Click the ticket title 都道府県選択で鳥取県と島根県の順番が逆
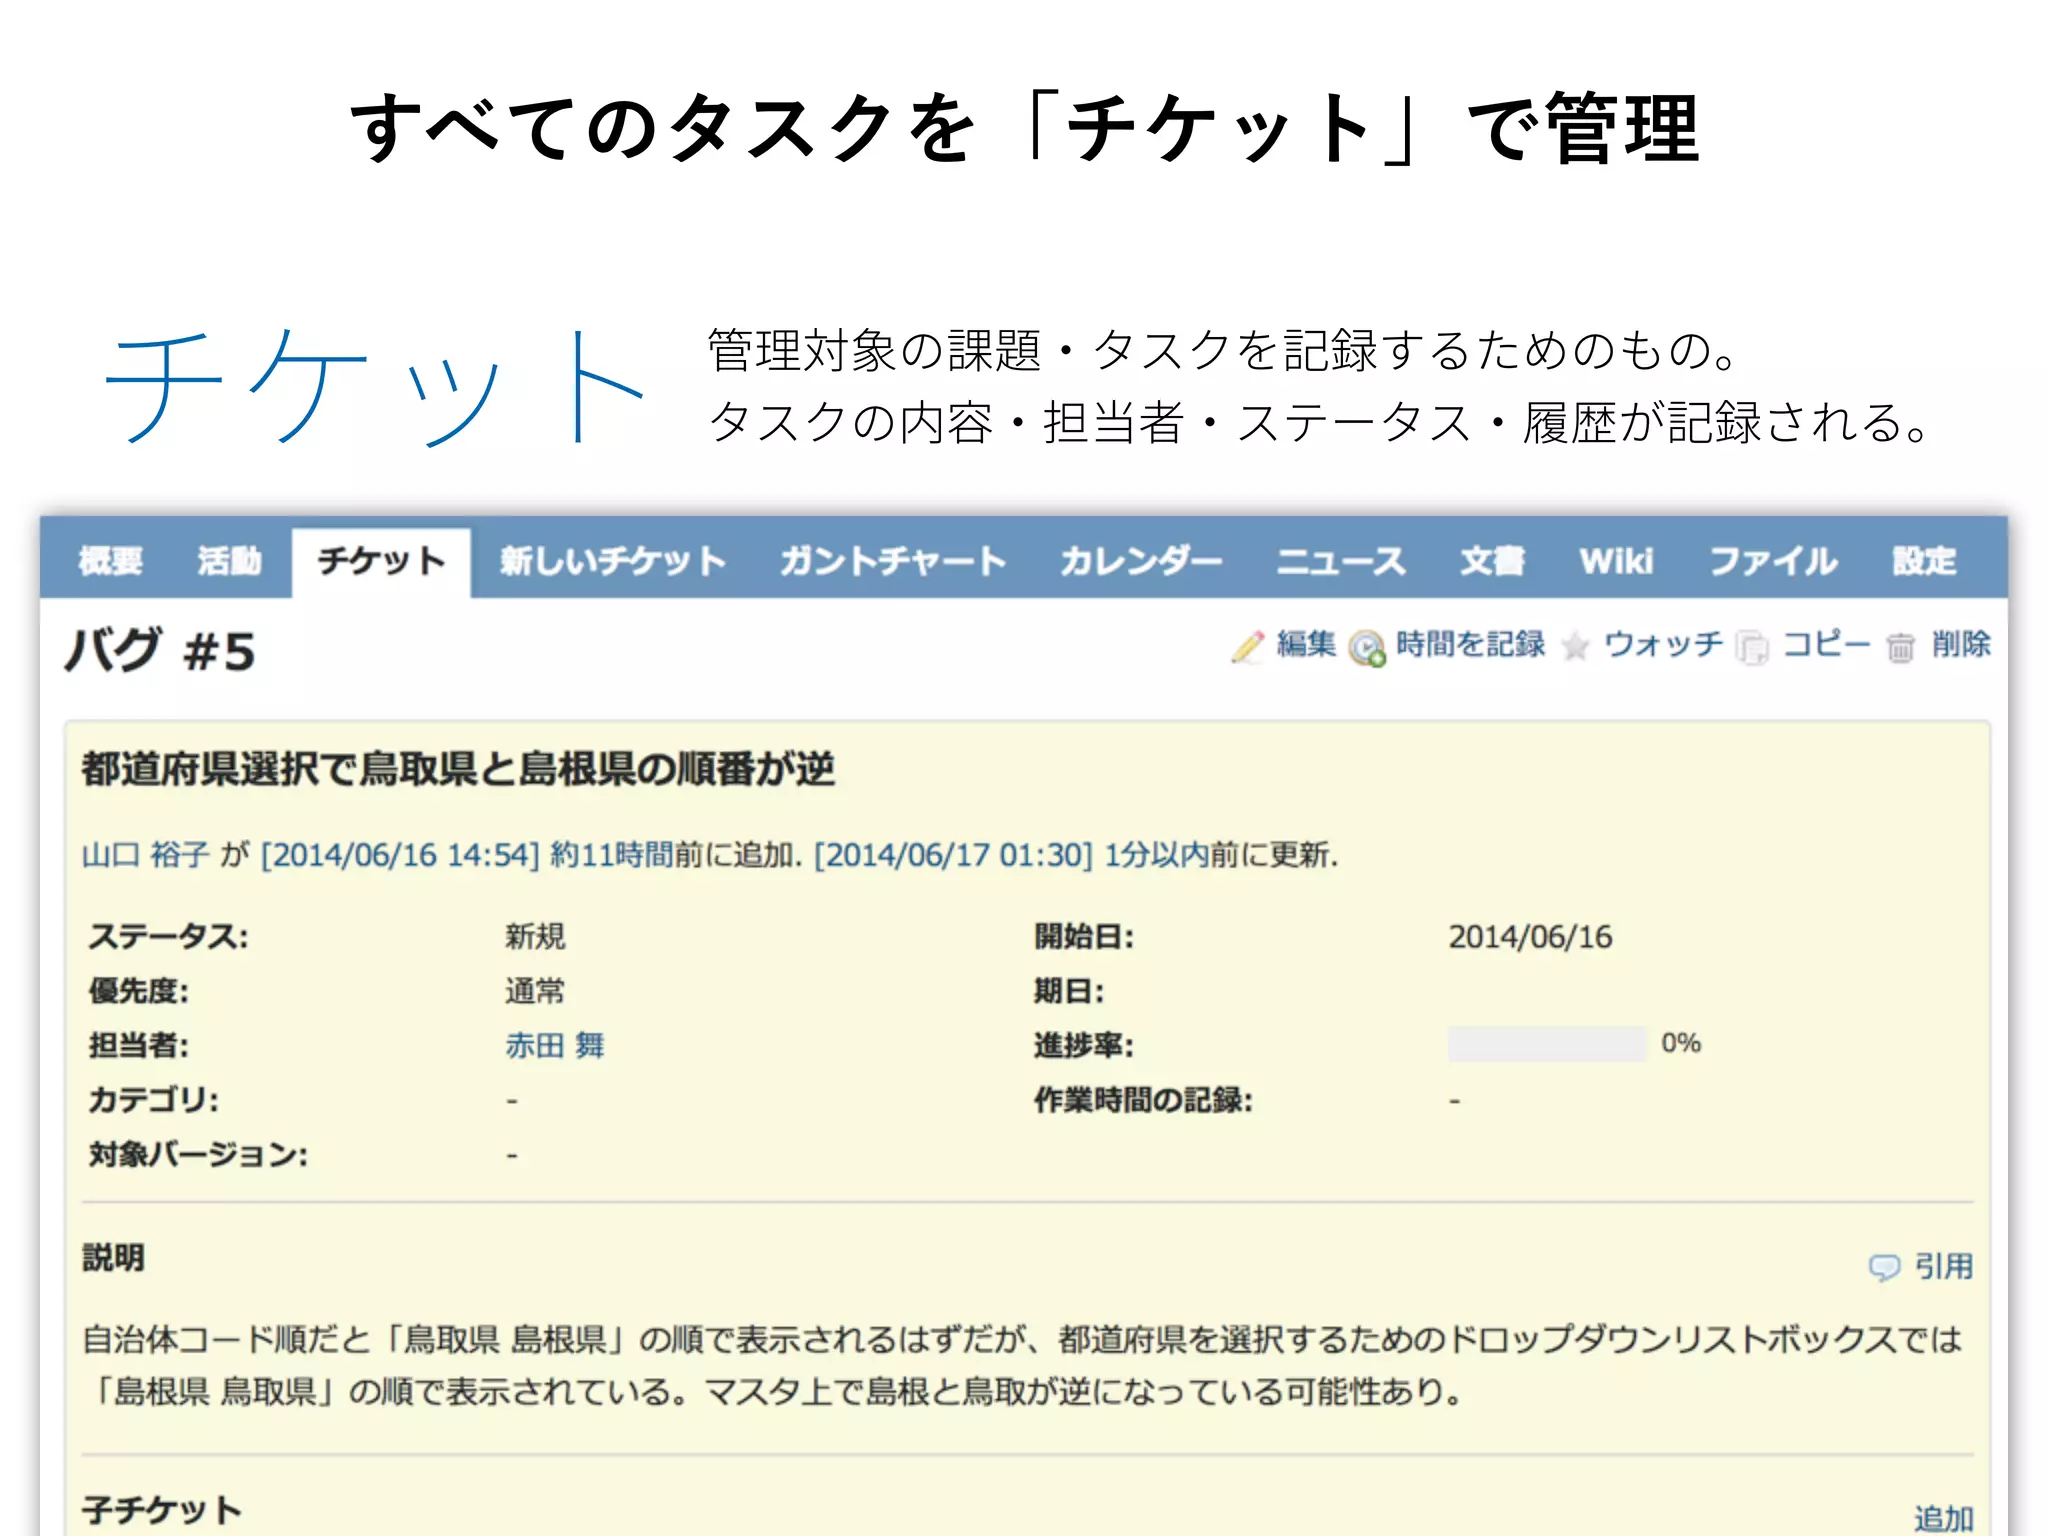This screenshot has height=1536, width=2048. click(x=458, y=769)
